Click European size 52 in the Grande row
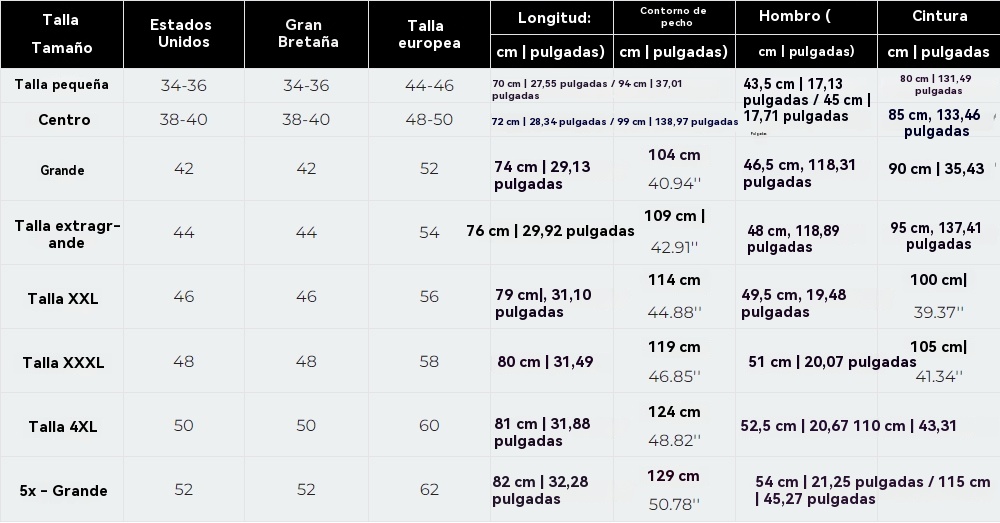The image size is (1000, 523). point(429,169)
